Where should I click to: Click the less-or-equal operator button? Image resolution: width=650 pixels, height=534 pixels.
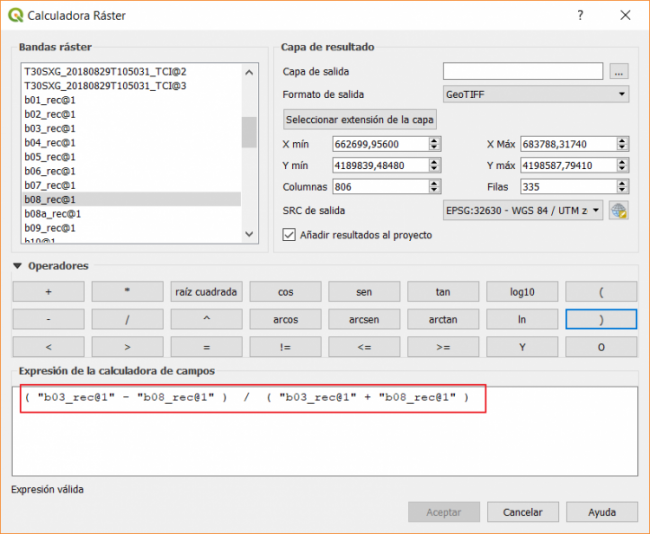tap(364, 347)
